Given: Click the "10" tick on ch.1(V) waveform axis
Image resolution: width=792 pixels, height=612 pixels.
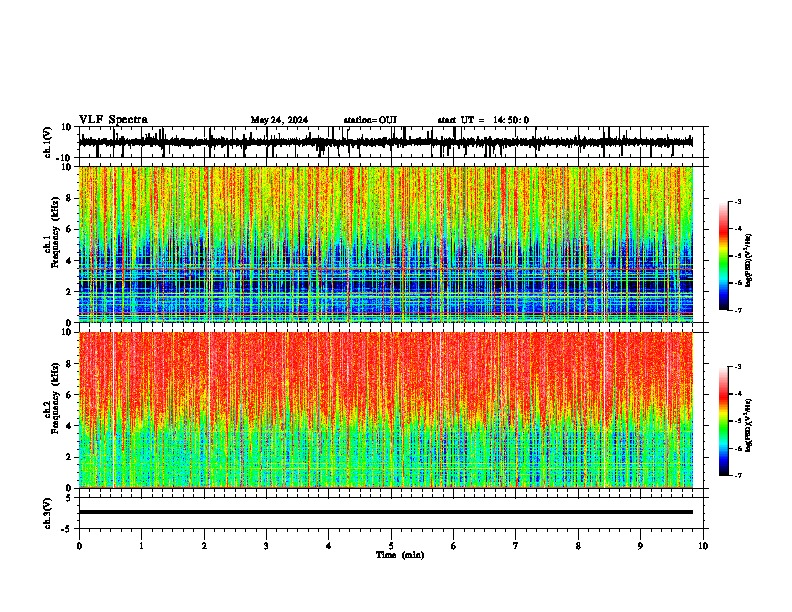Looking at the screenshot, I should pyautogui.click(x=67, y=127).
